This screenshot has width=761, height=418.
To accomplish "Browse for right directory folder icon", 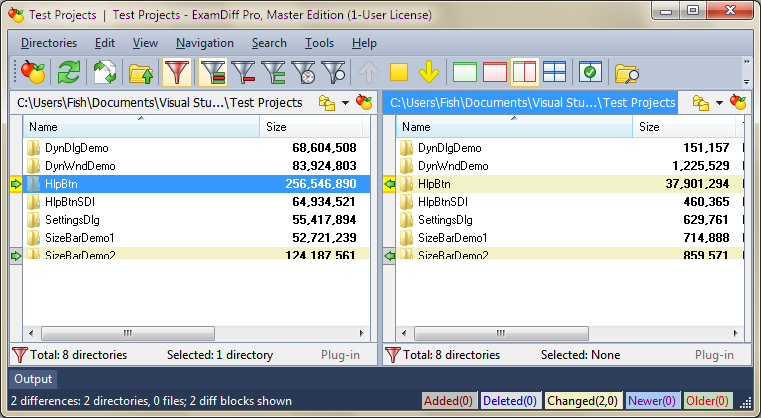I will pyautogui.click(x=700, y=102).
